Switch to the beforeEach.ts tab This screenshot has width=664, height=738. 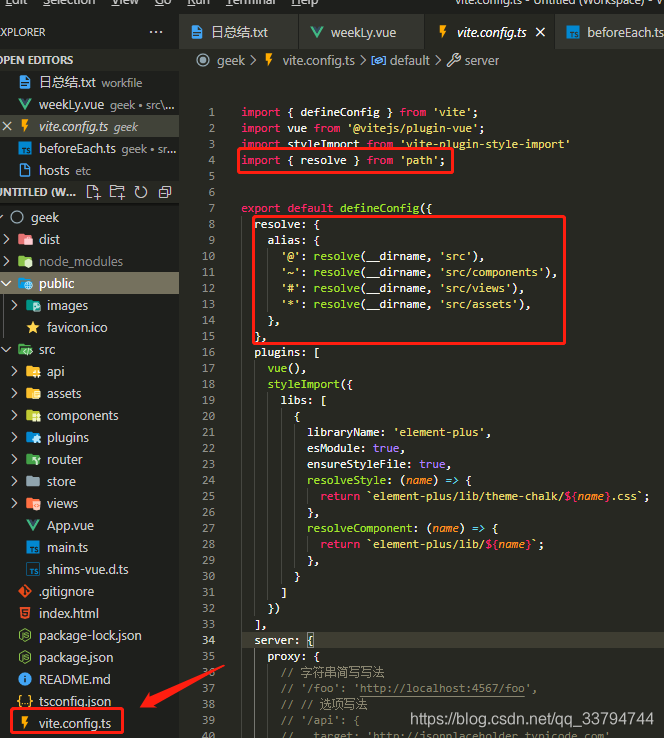[x=610, y=32]
